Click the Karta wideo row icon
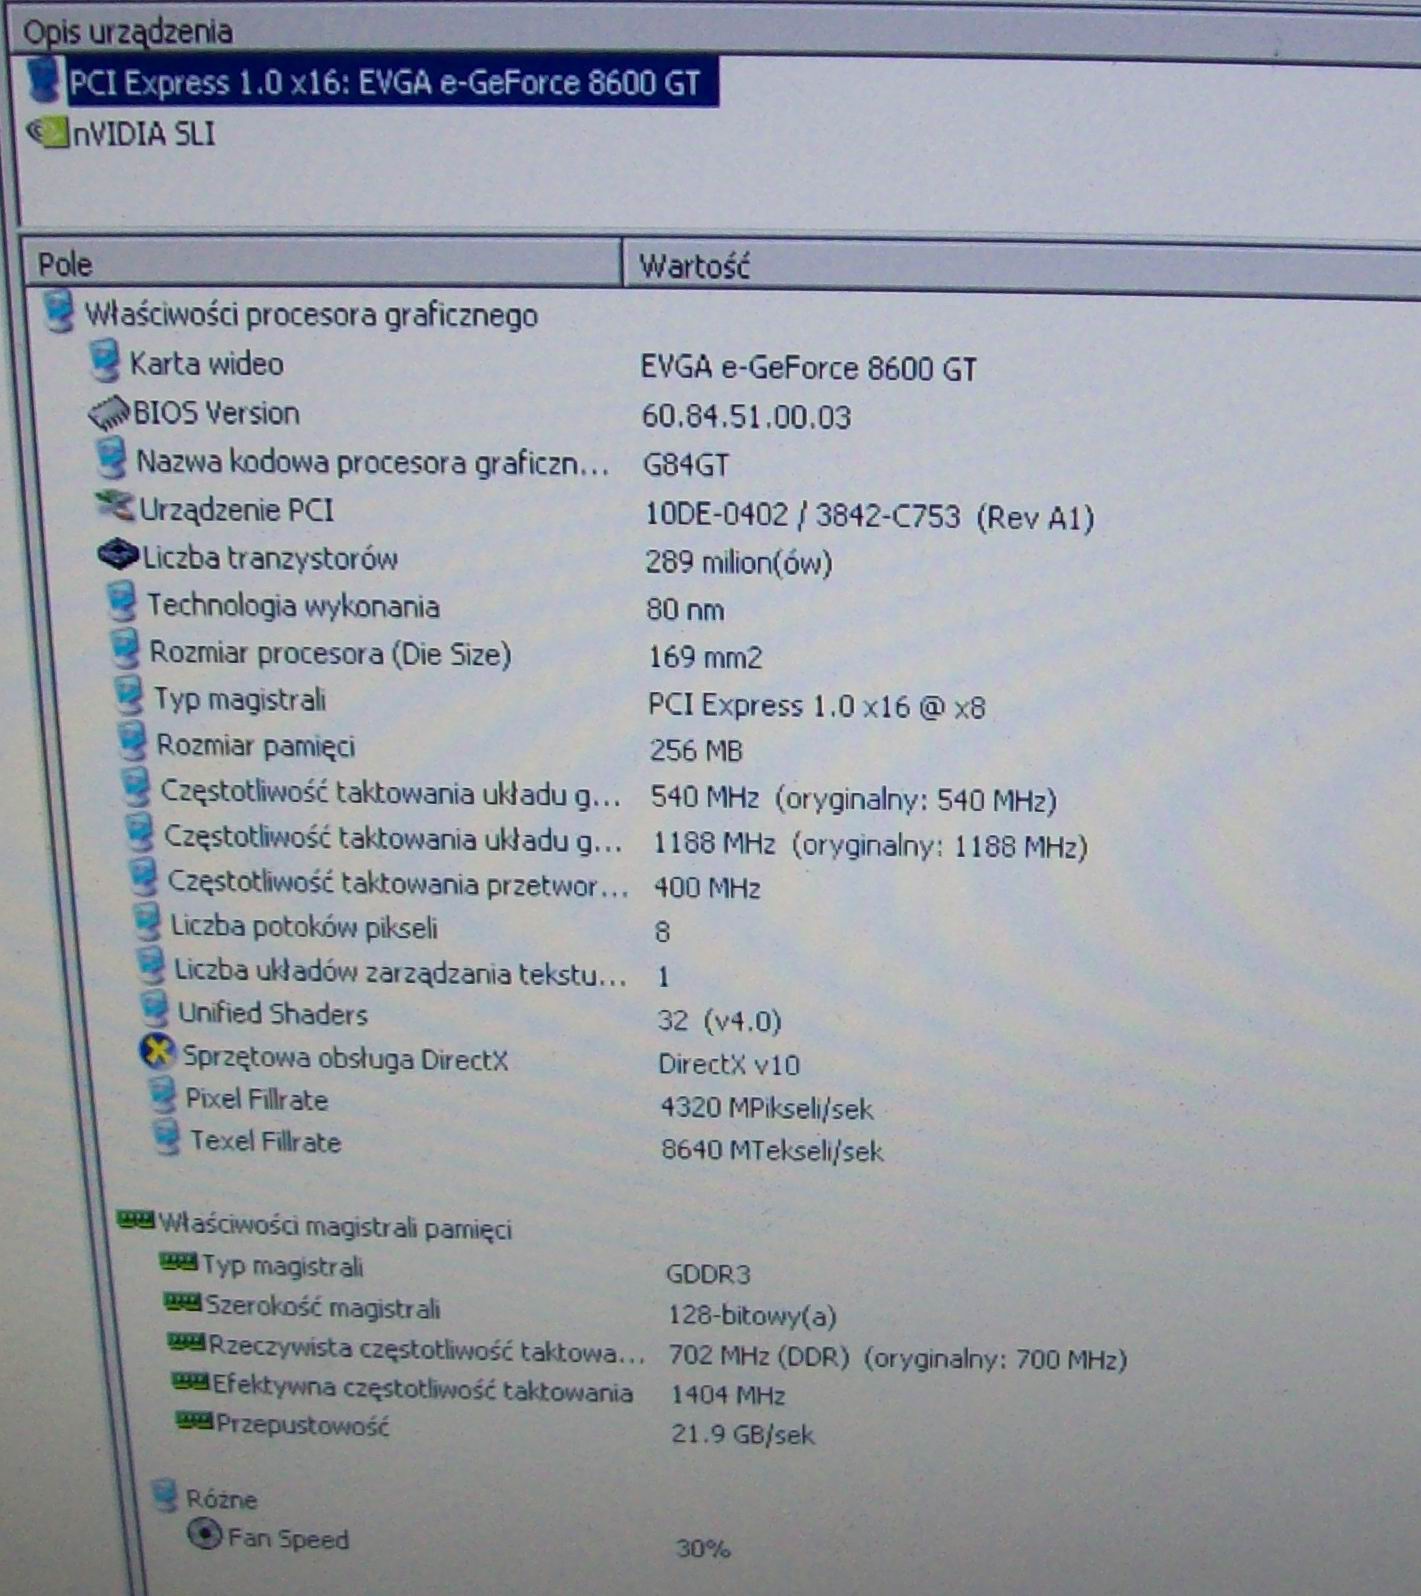 (x=104, y=361)
